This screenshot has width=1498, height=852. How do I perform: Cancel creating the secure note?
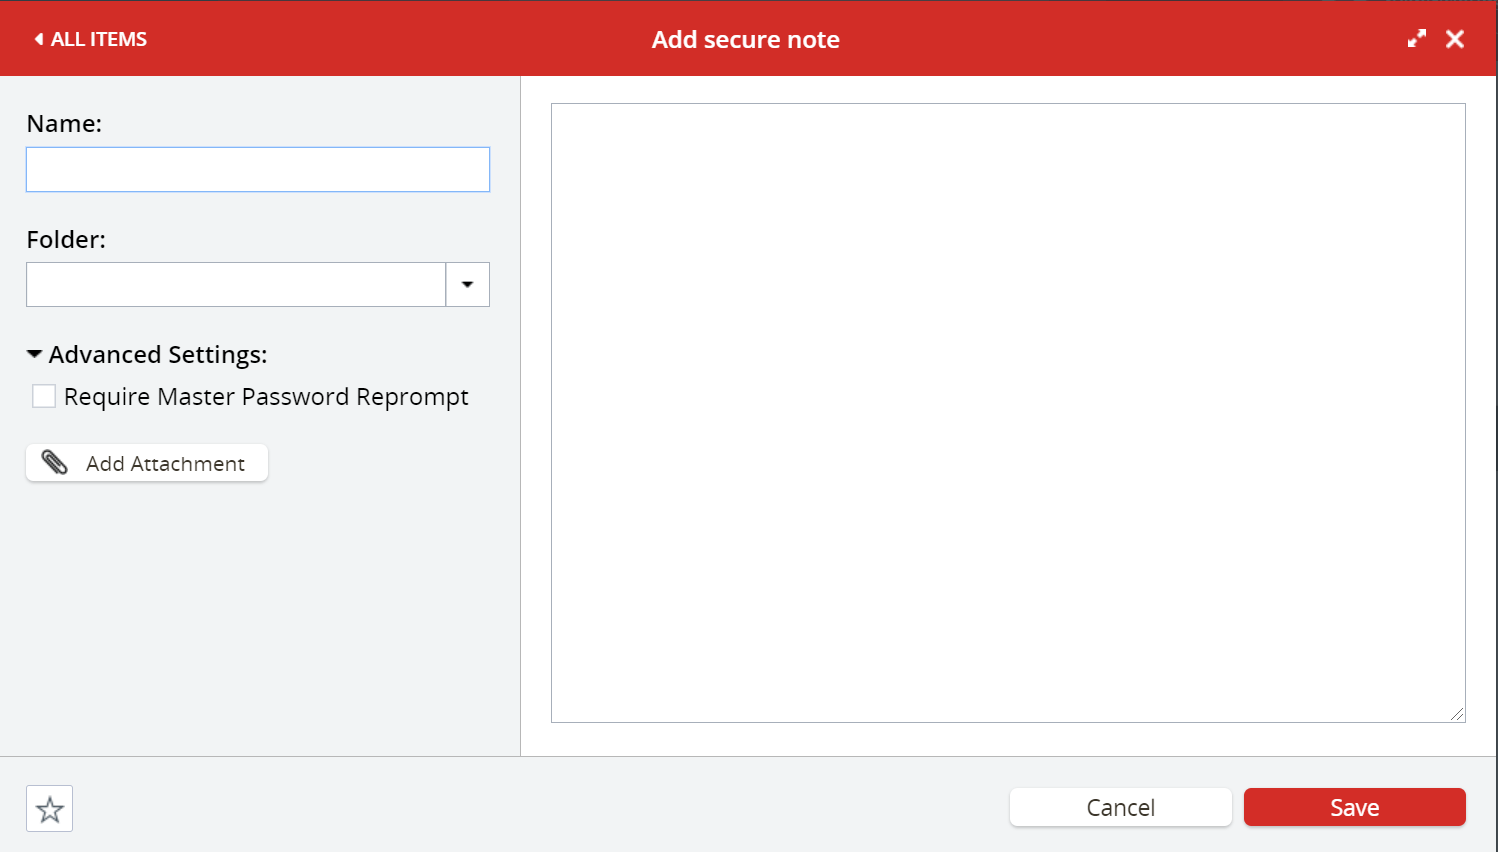(1120, 807)
